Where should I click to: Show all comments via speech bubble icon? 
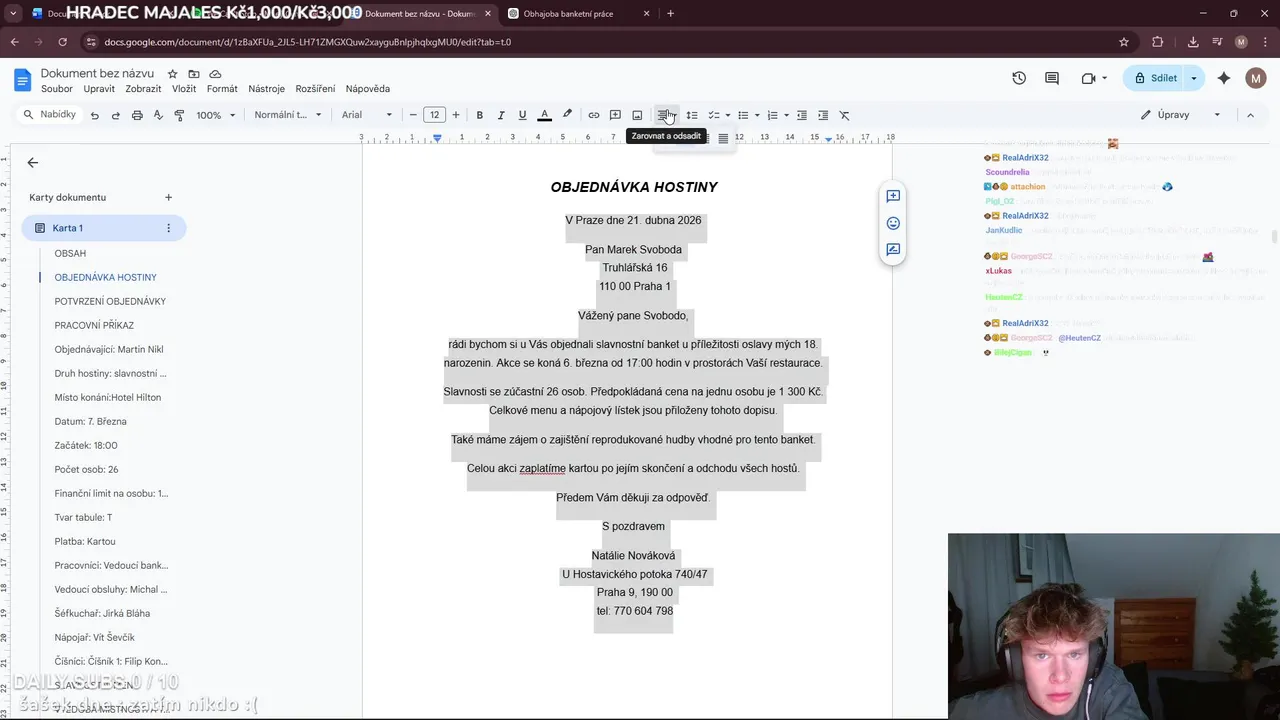(1052, 78)
